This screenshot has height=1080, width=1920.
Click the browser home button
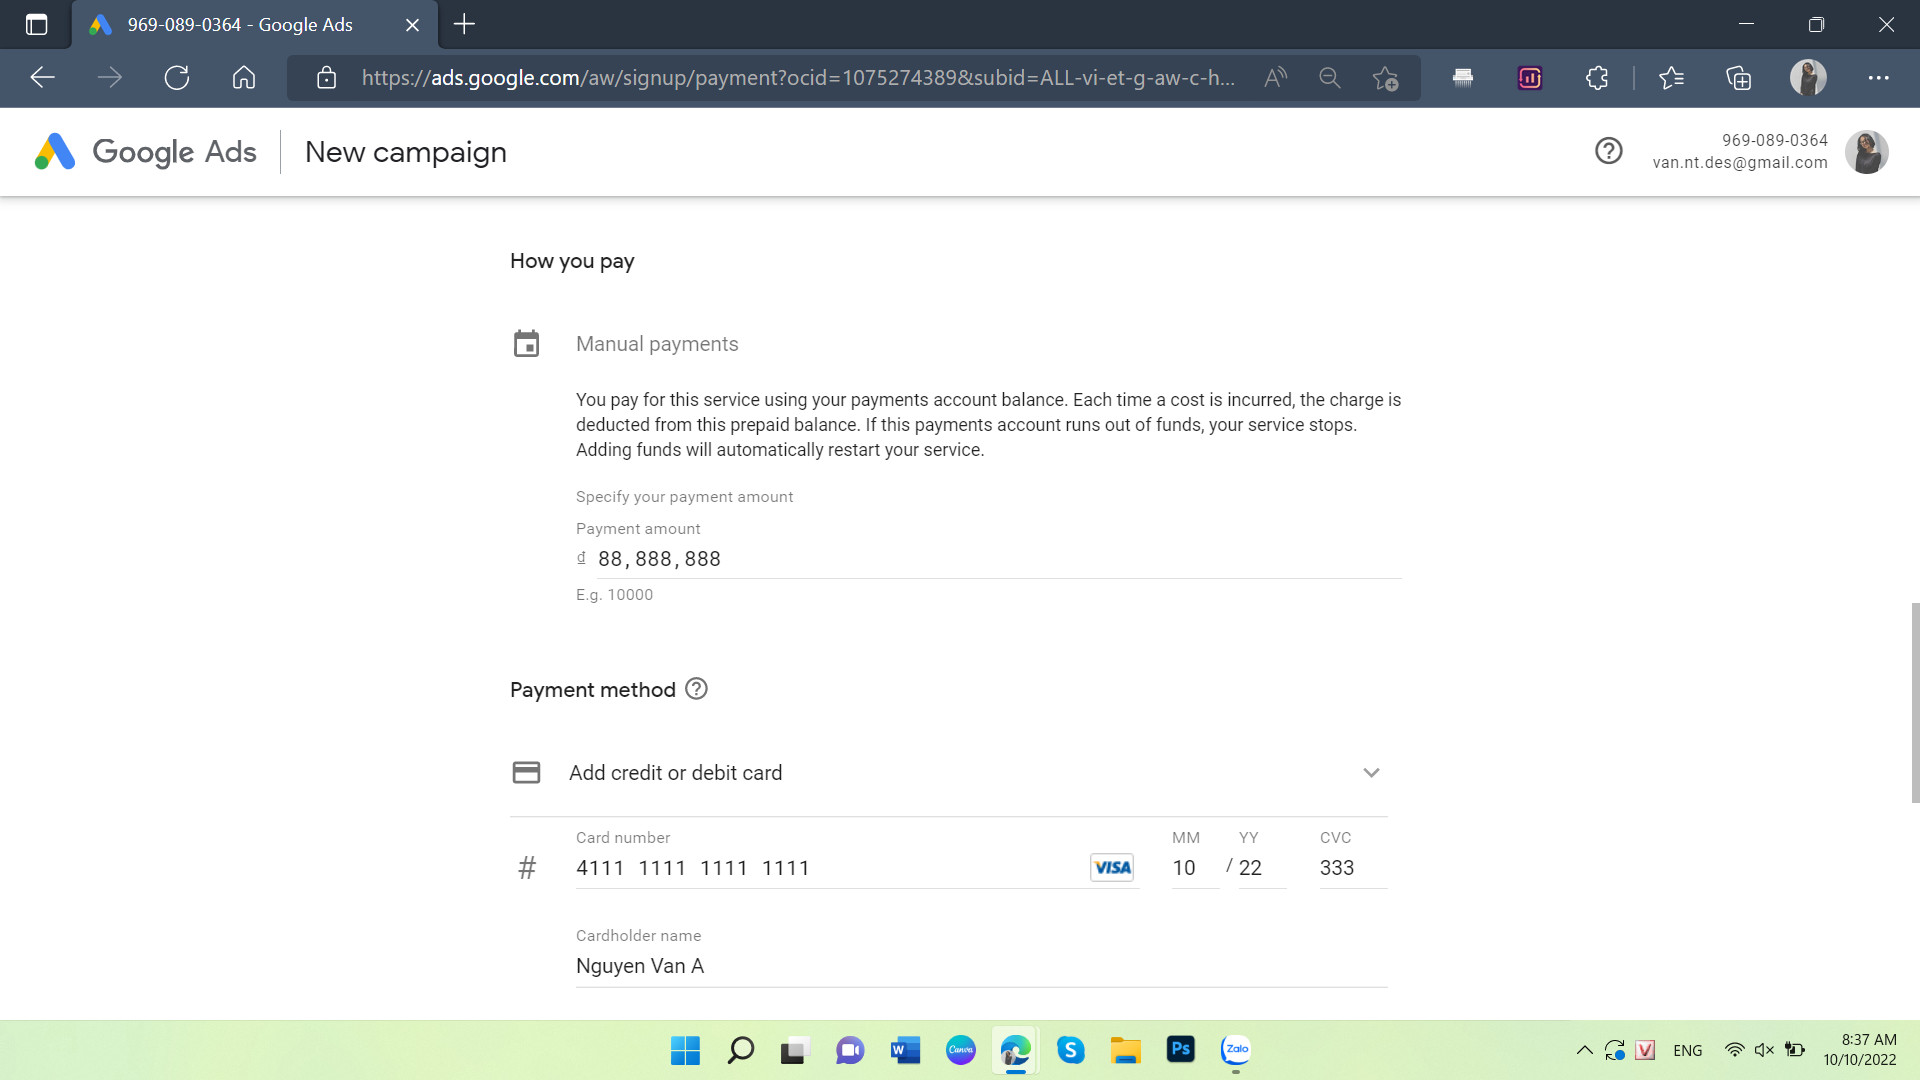pyautogui.click(x=243, y=76)
